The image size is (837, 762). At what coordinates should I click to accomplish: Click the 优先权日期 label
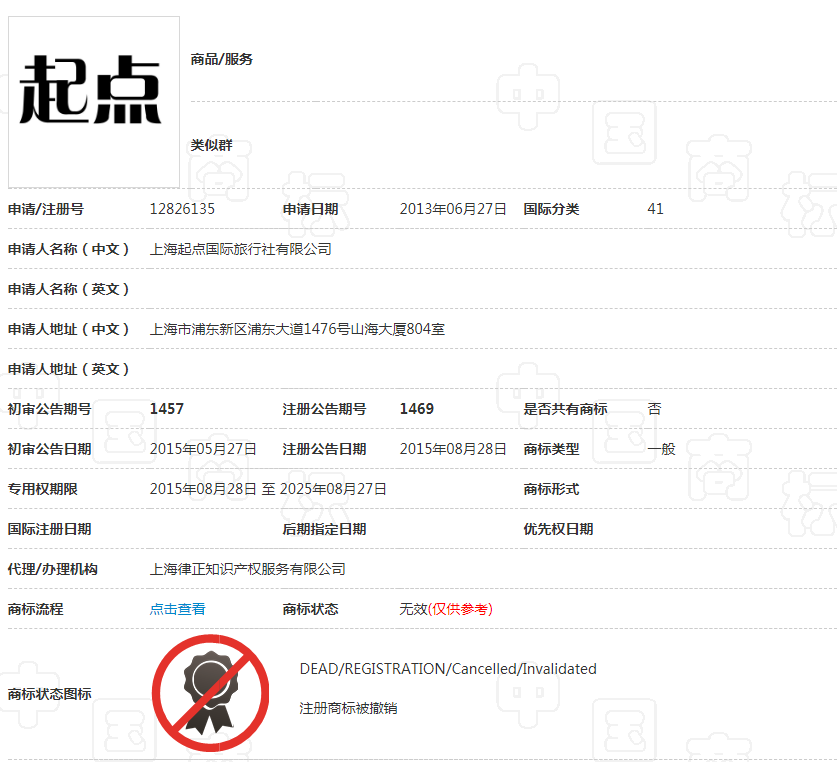tap(558, 529)
